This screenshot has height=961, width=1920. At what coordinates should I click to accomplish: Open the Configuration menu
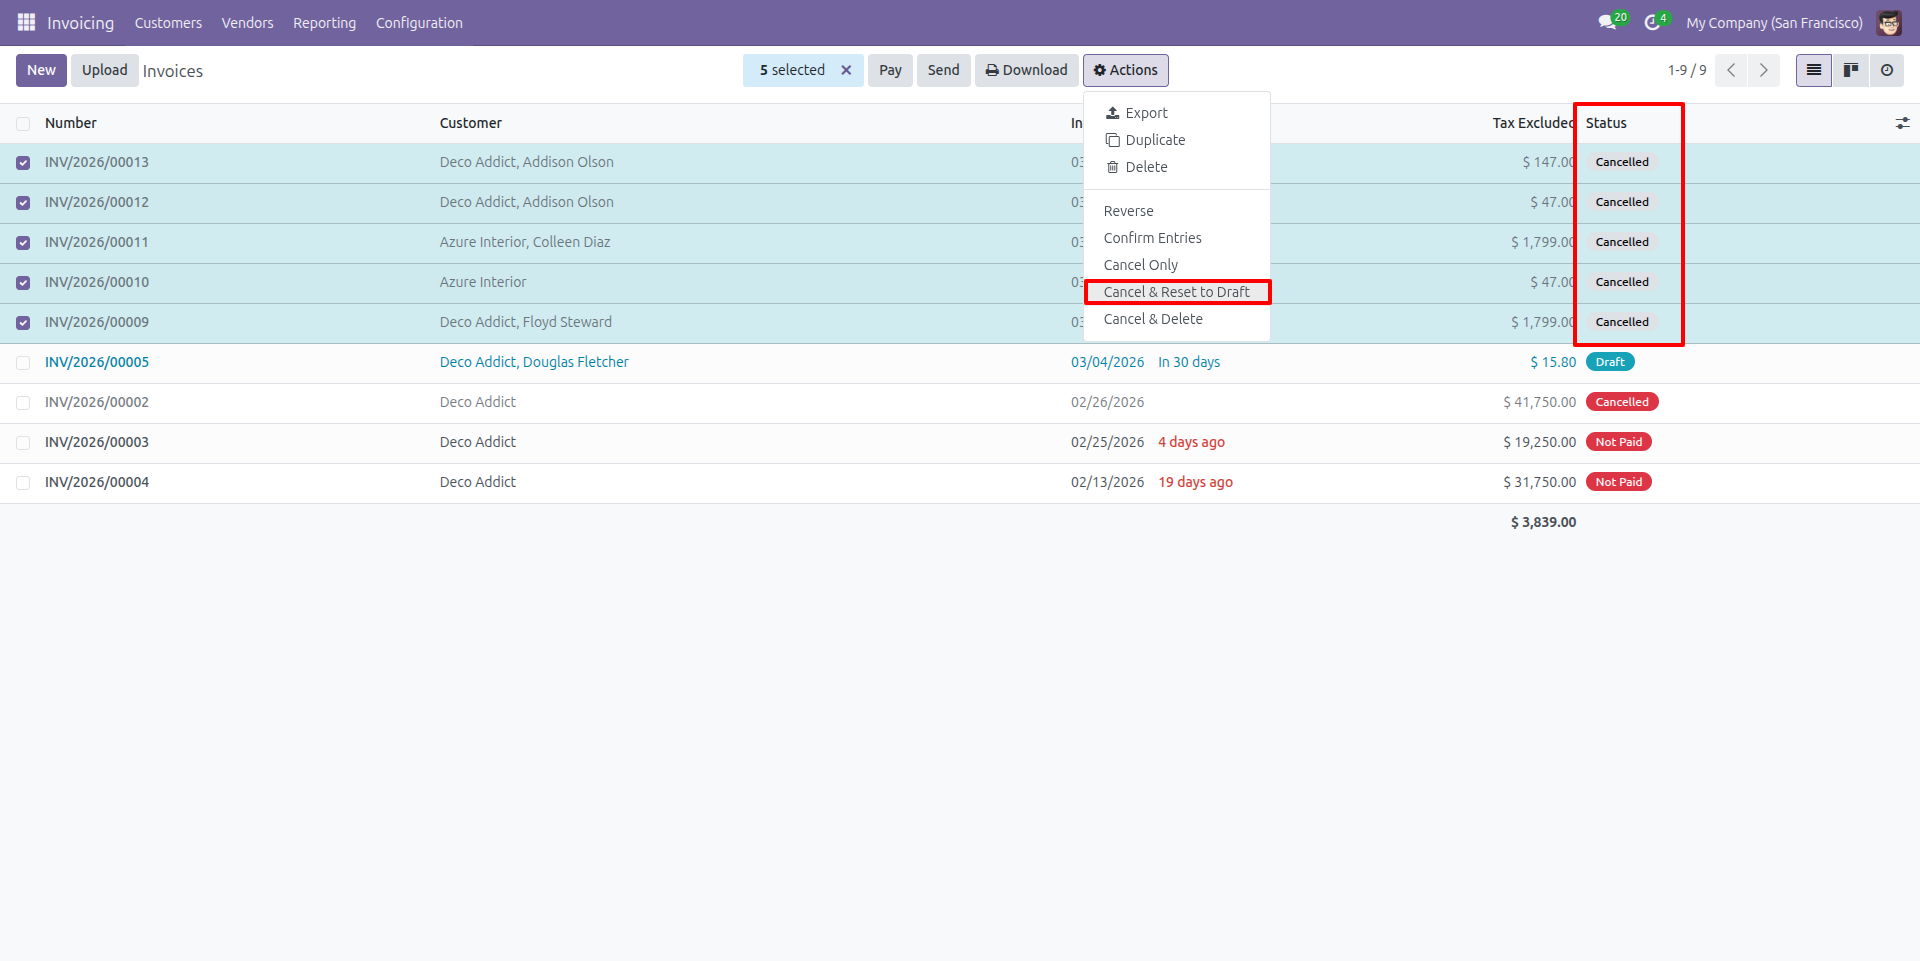[x=419, y=22]
